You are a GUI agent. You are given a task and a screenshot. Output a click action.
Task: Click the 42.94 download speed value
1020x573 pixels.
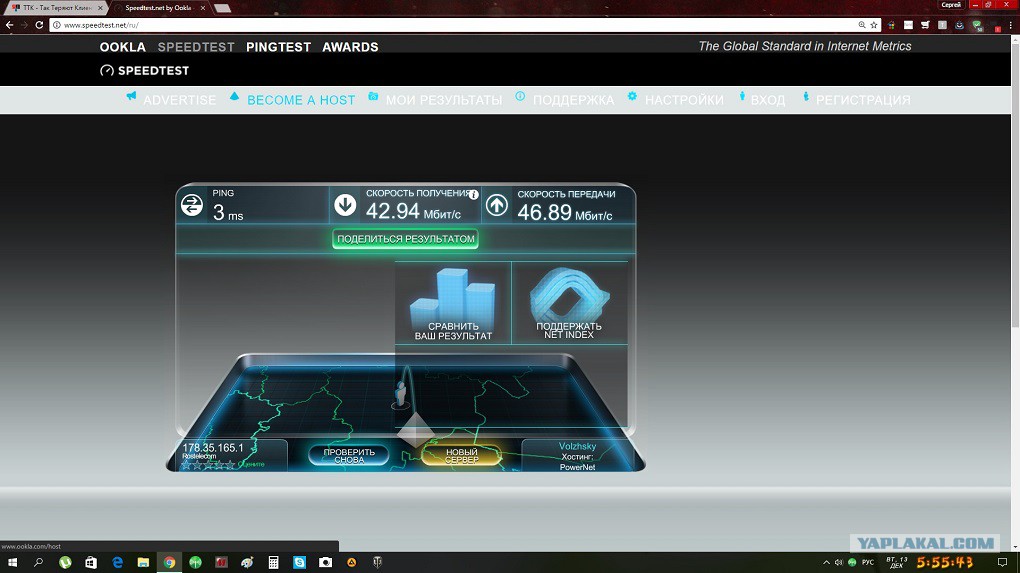393,211
